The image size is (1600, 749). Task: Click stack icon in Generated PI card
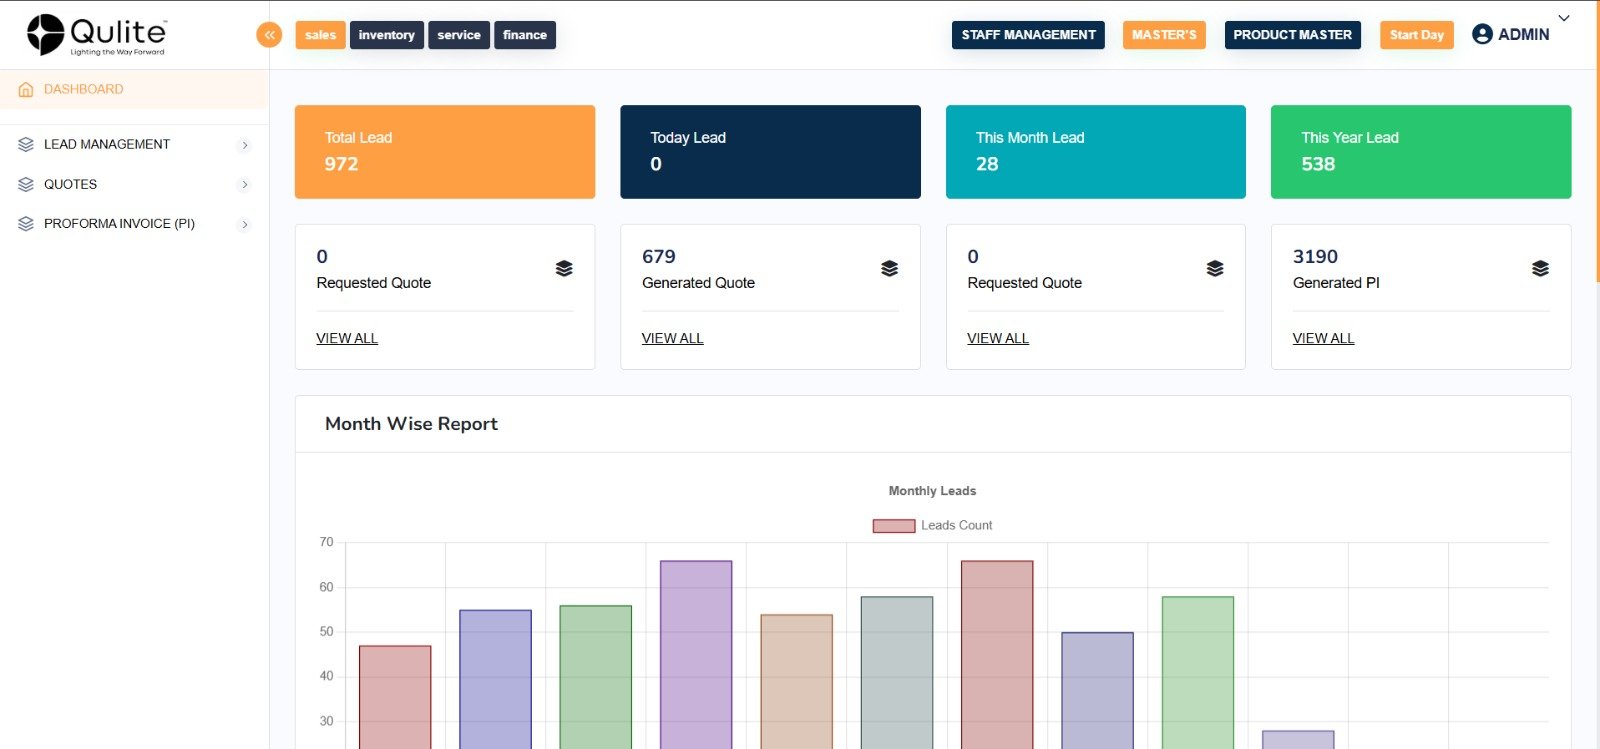[x=1540, y=268]
